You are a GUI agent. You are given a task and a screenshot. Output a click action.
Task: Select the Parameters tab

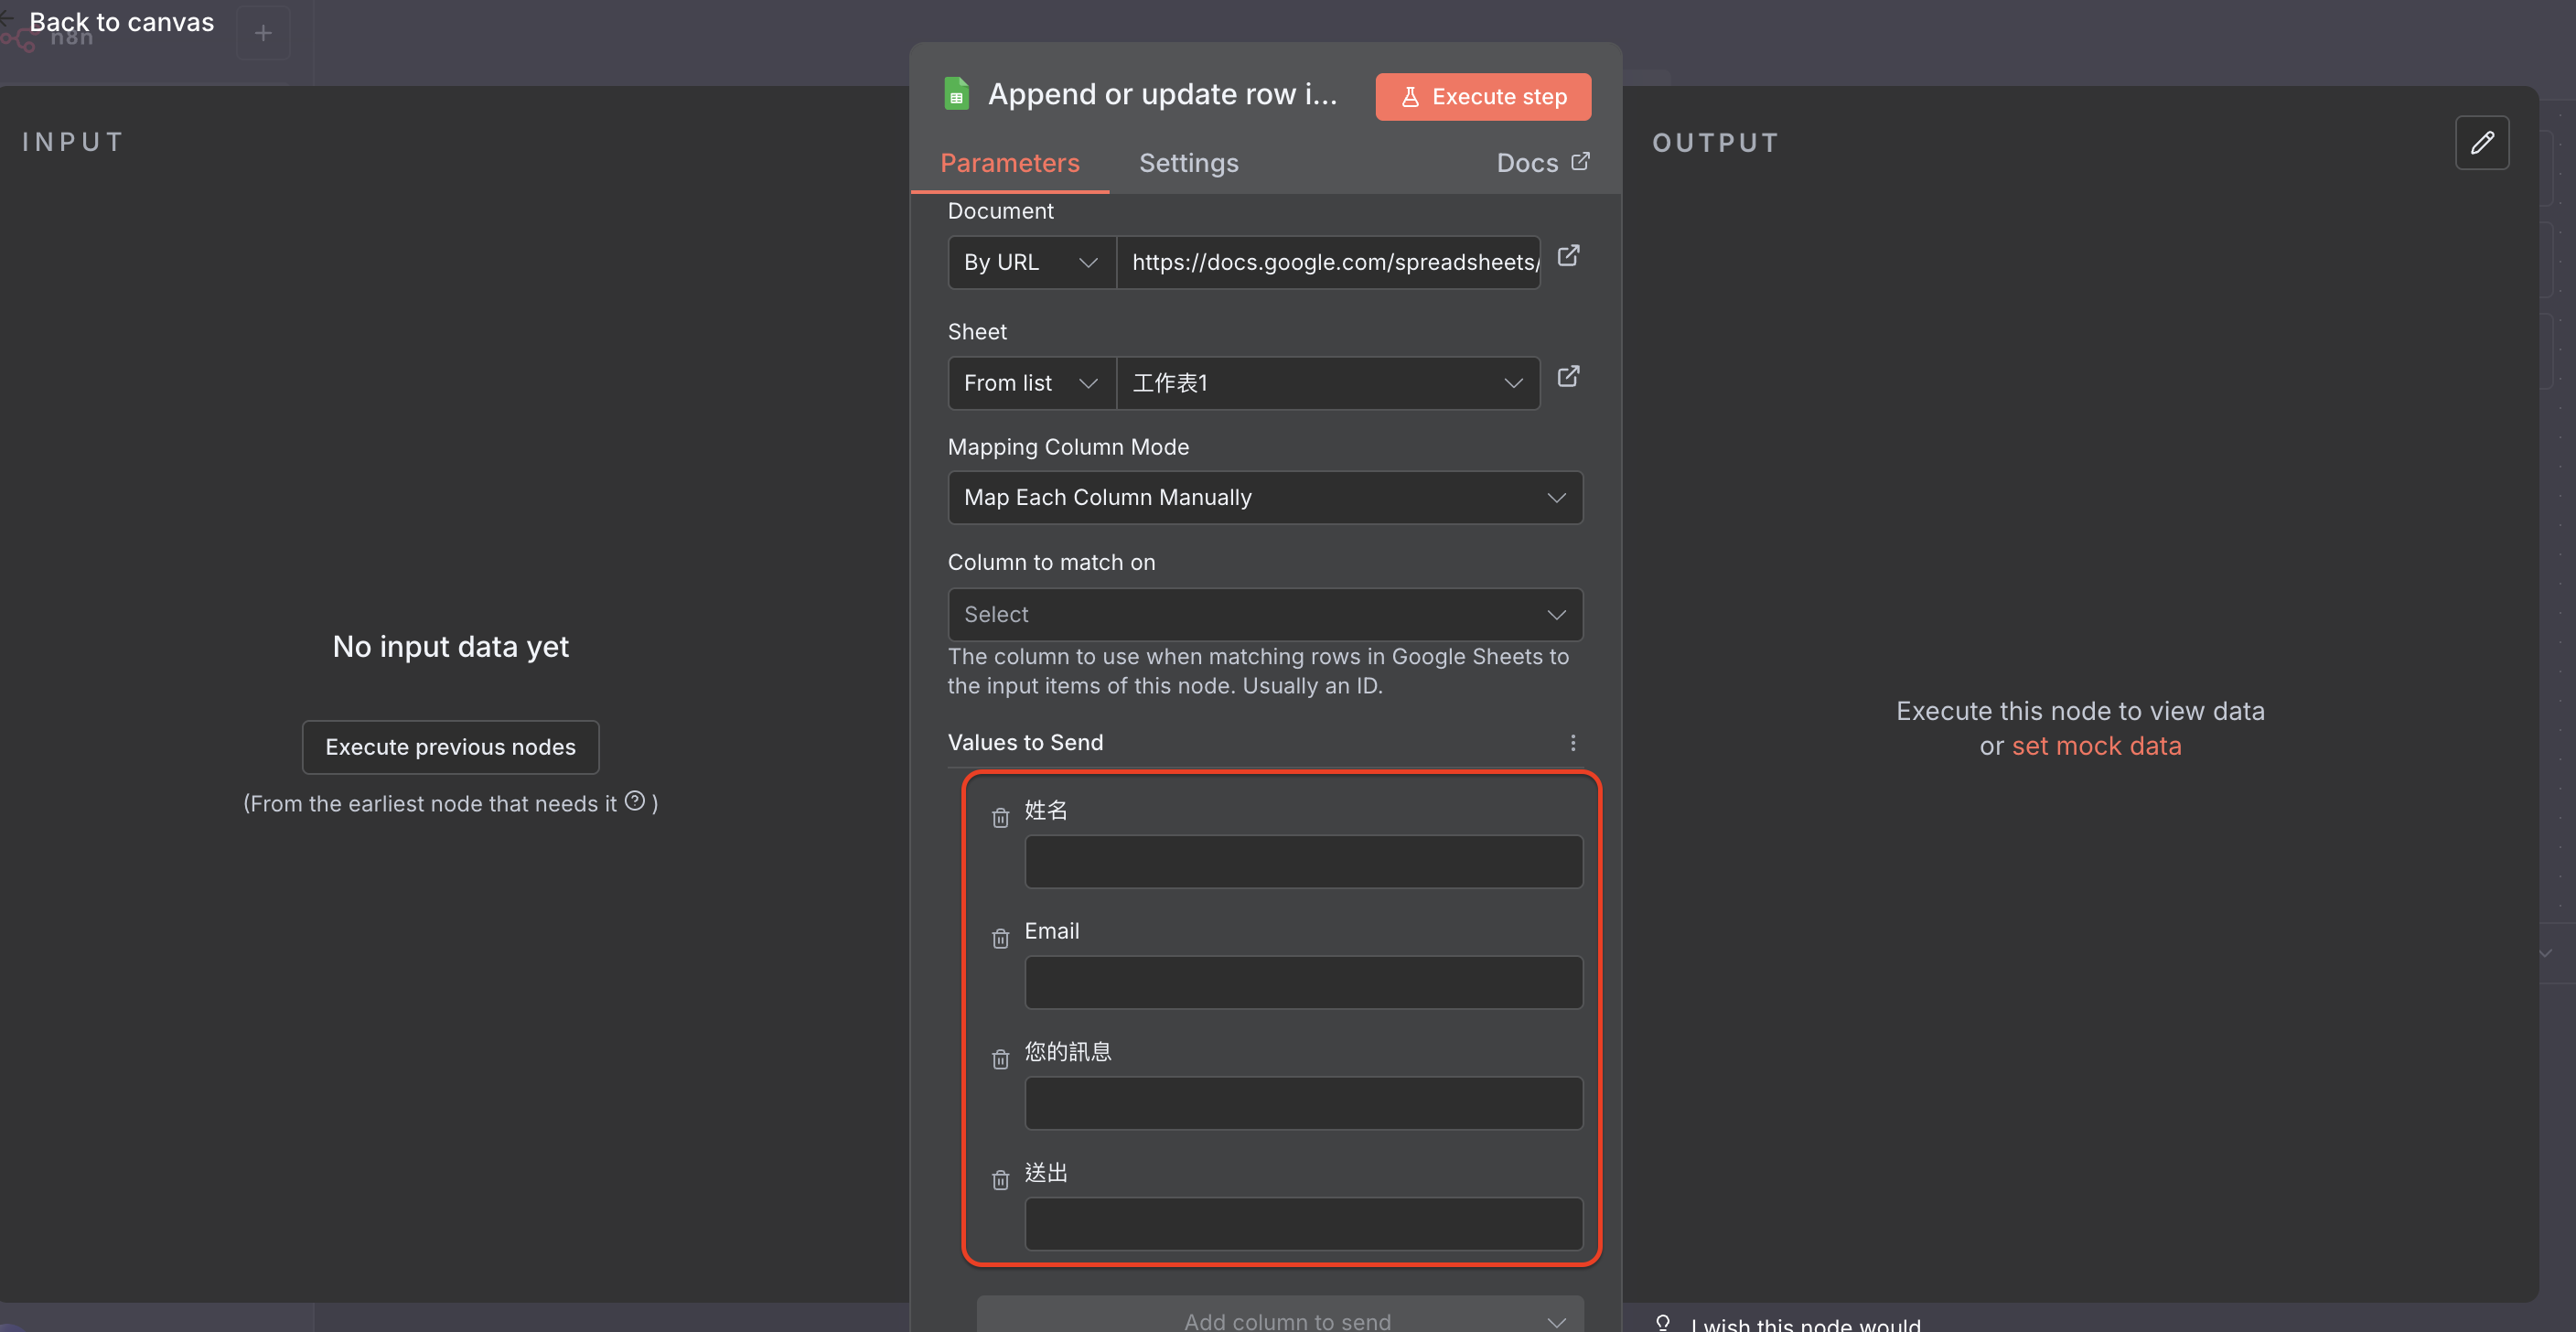(x=1009, y=163)
